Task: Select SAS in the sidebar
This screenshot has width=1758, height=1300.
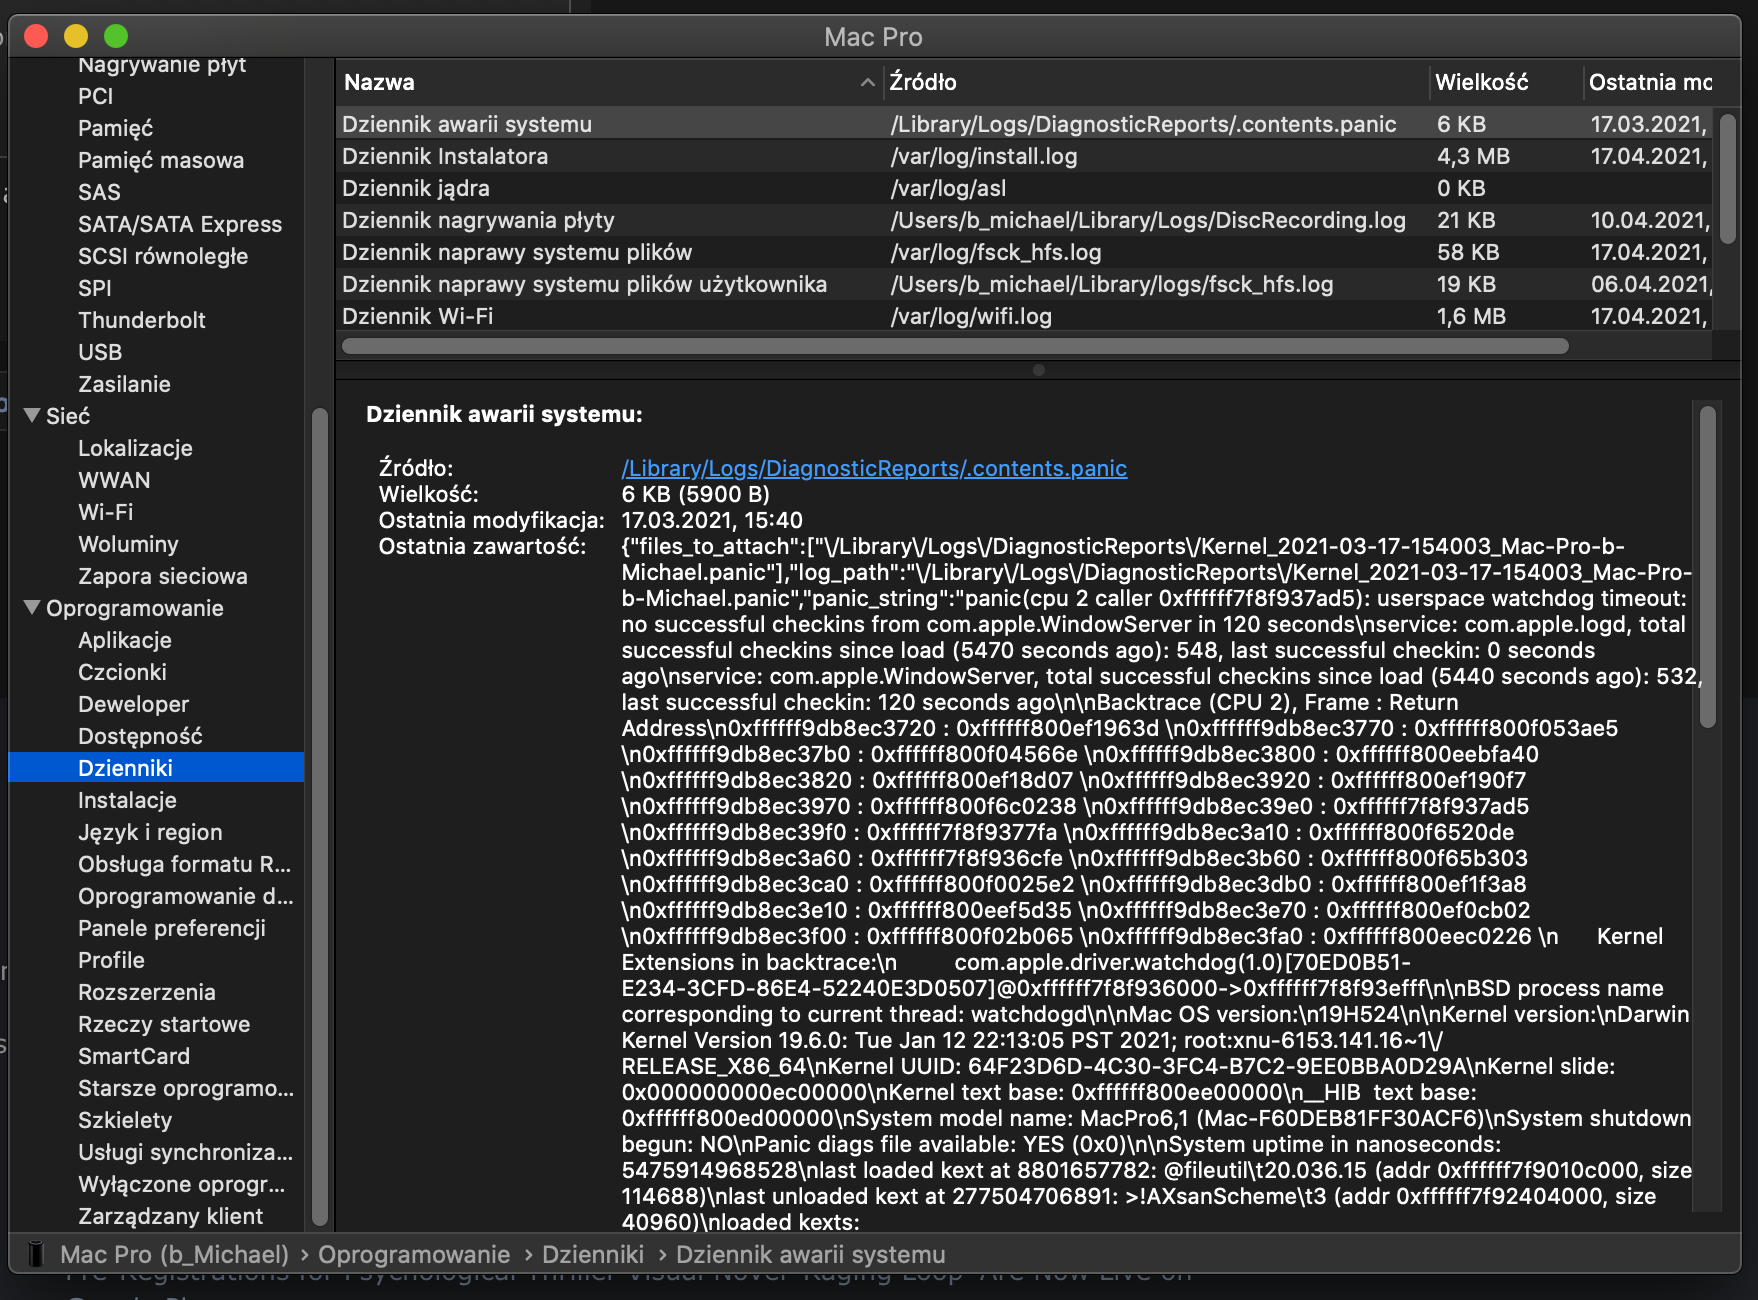Action: (99, 192)
